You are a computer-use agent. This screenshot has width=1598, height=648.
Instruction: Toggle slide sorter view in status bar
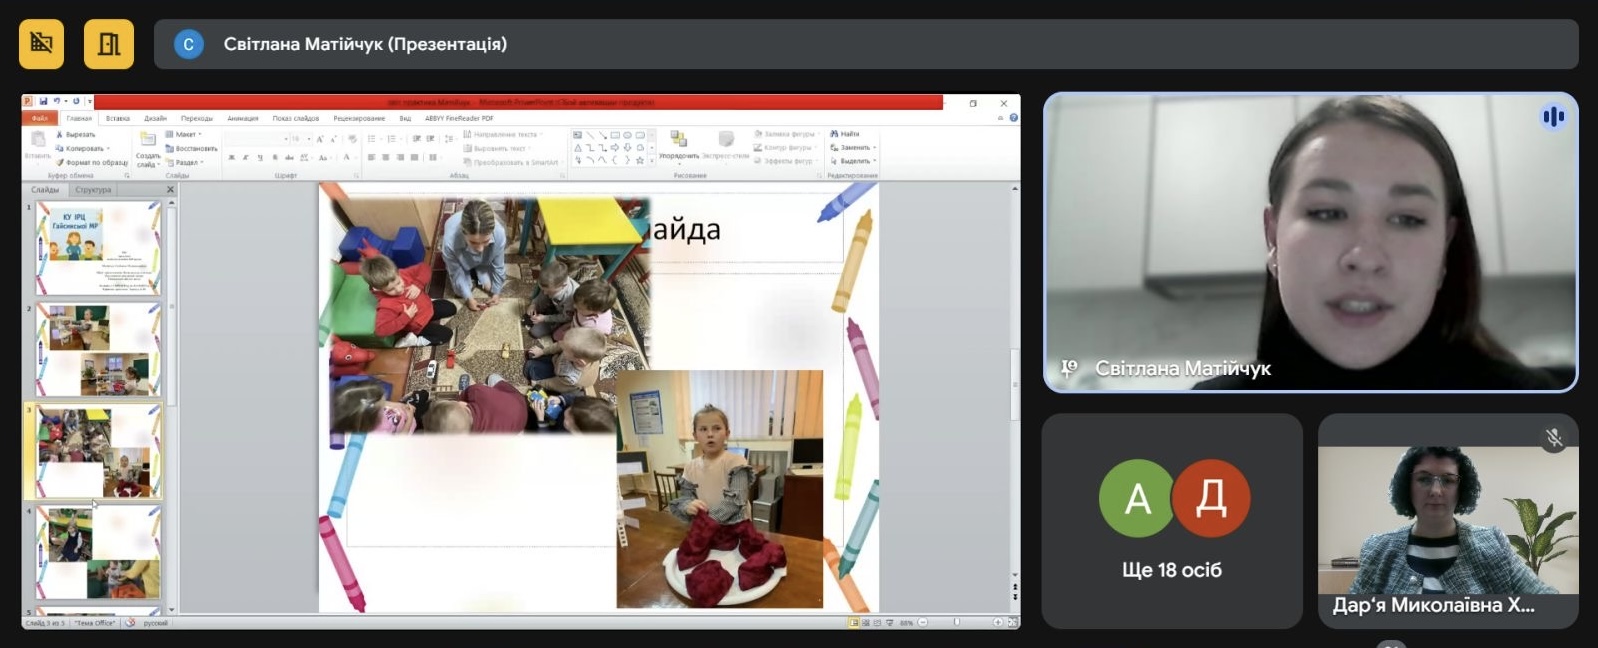(x=865, y=622)
